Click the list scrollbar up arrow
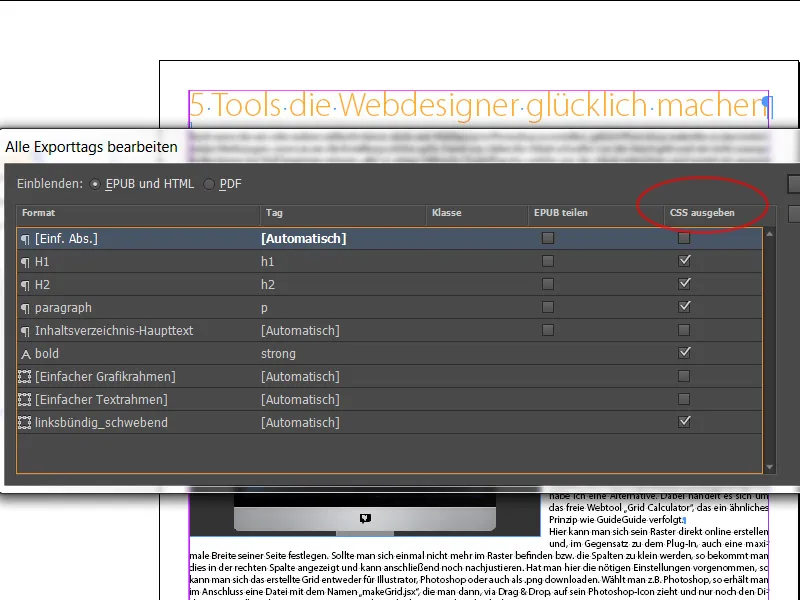The width and height of the screenshot is (800, 600). 769,234
